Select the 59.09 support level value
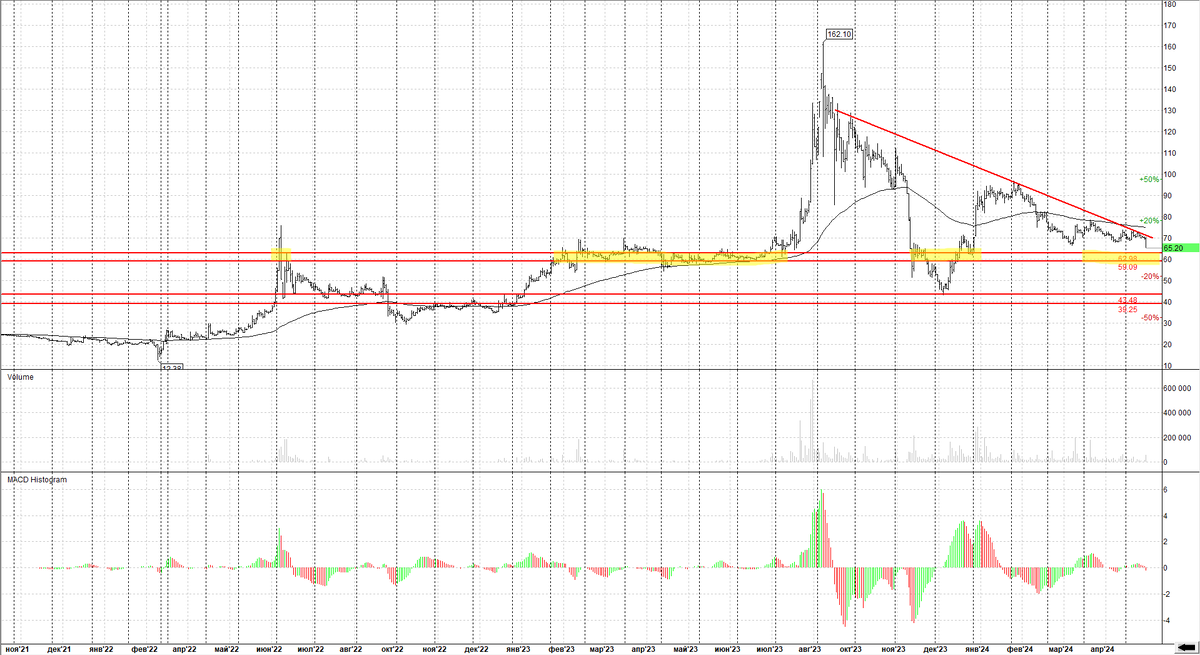Screen dimensions: 1200x655 point(1127,267)
